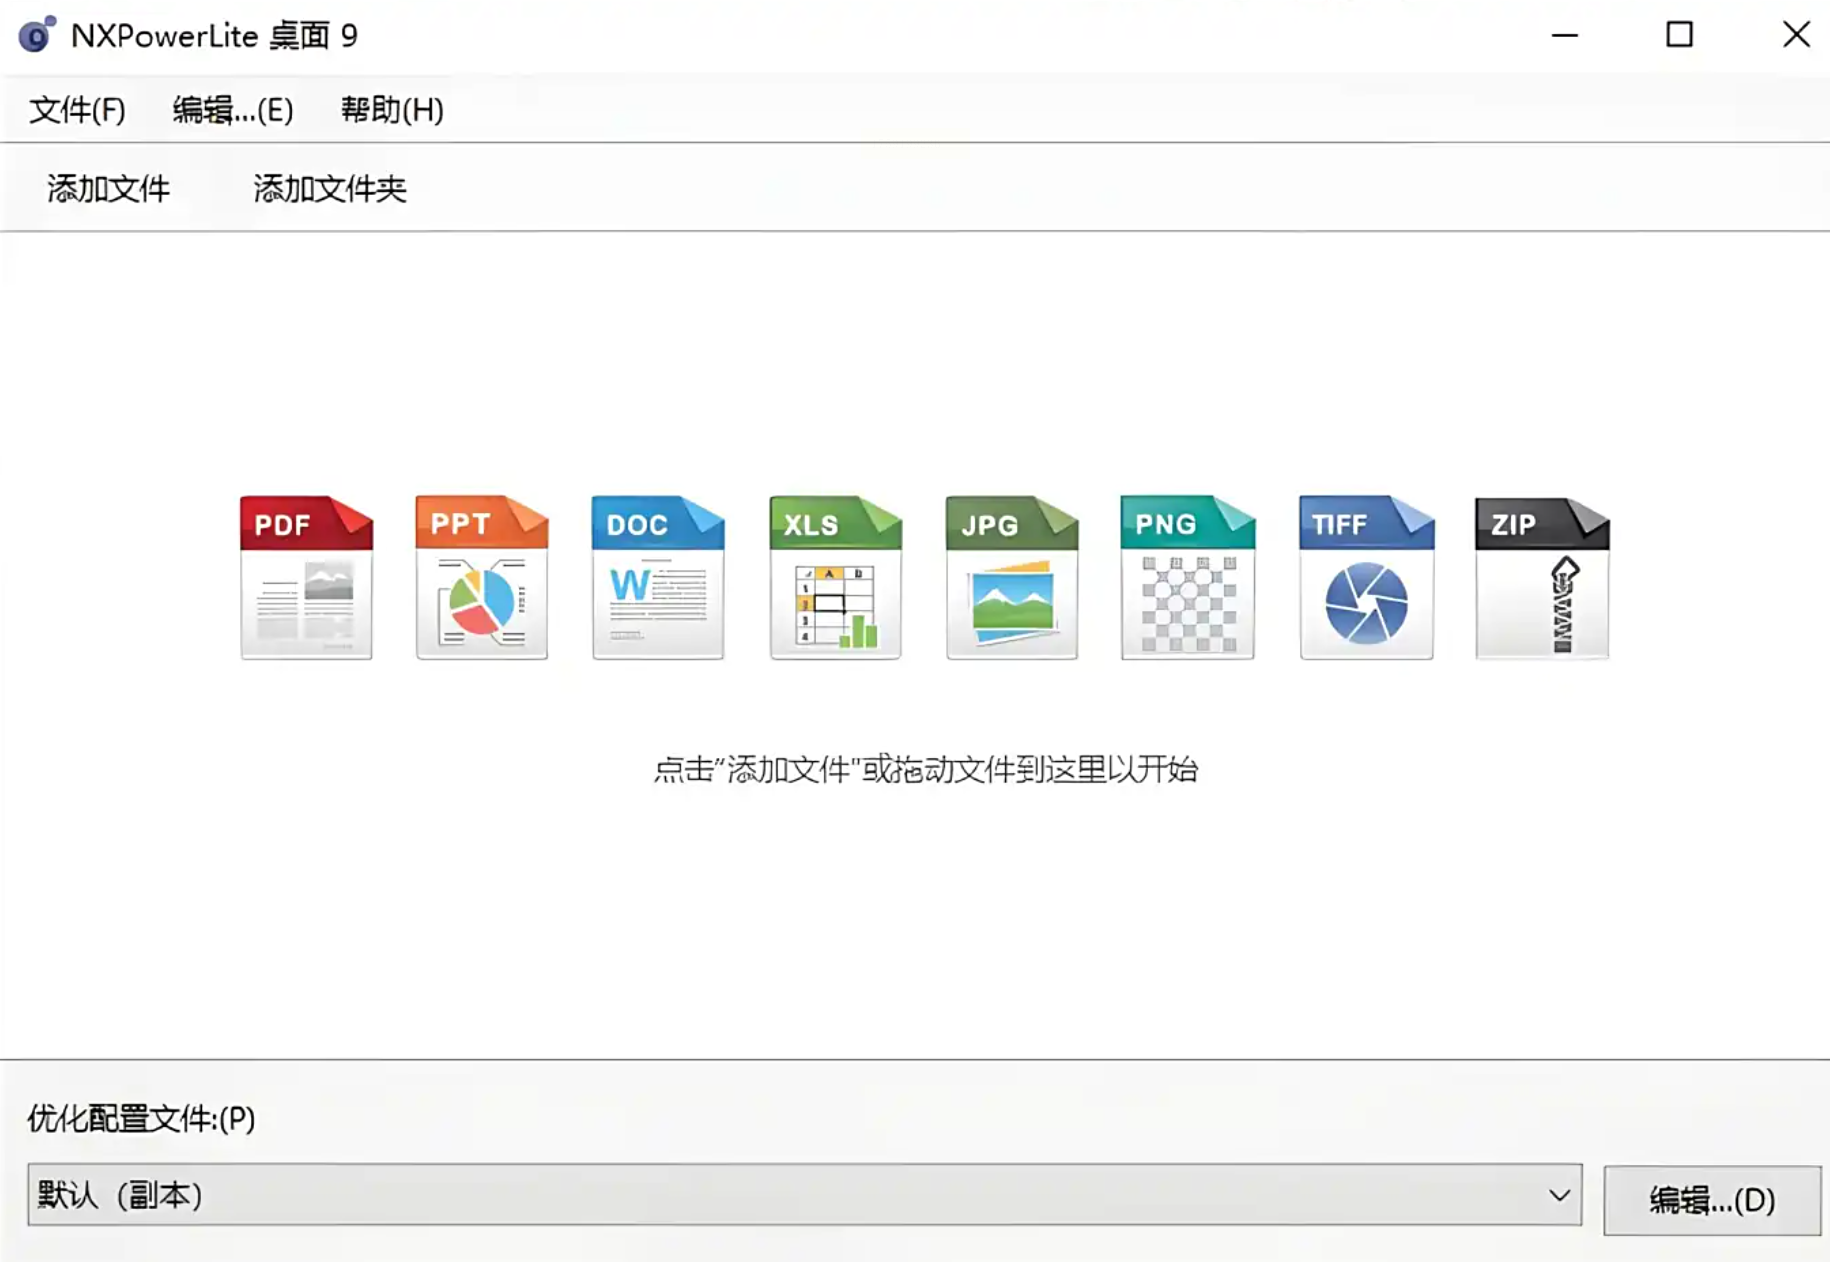Click 添加文件 to add files
The image size is (1830, 1262).
[x=108, y=188]
